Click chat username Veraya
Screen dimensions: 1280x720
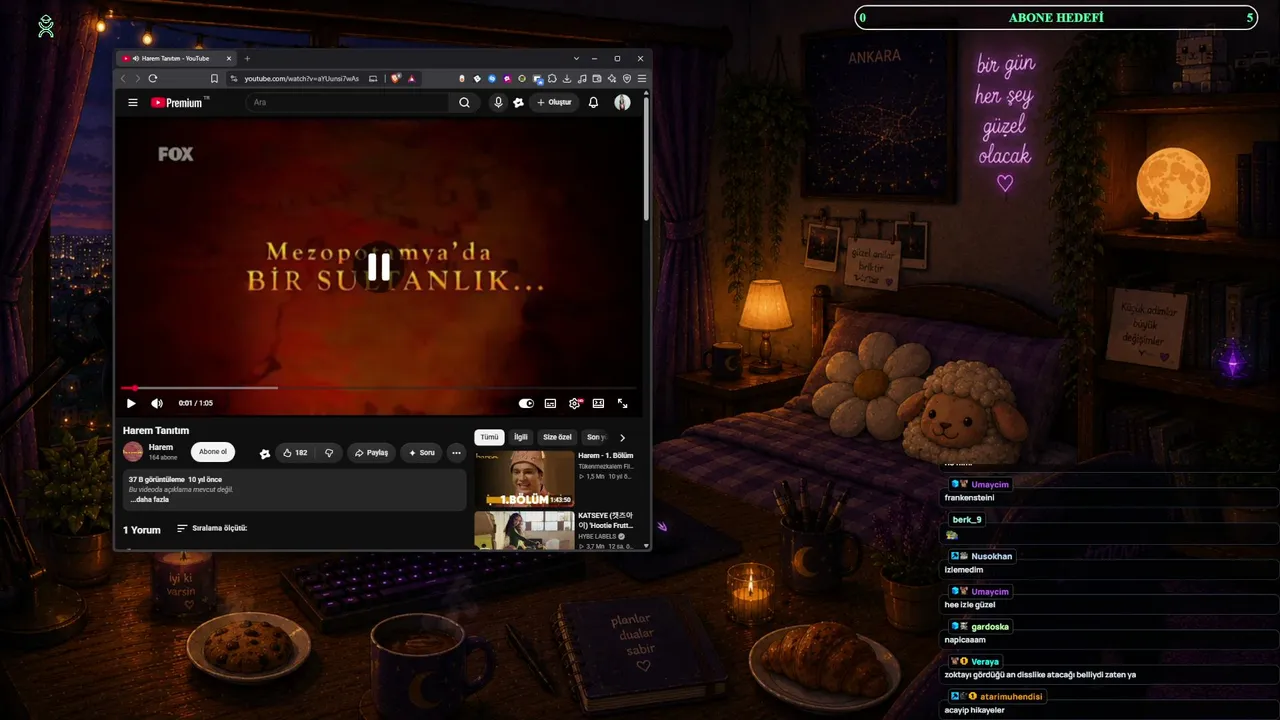(985, 662)
